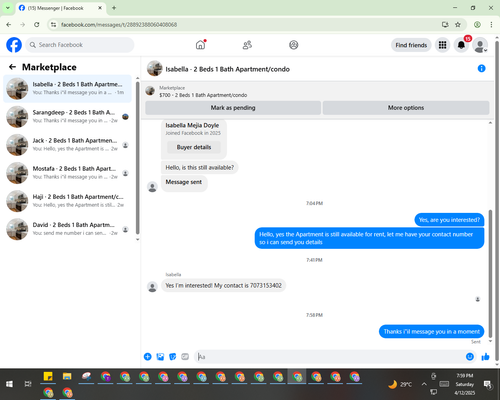Click the chat messages scrollbar
Screen dimensions: 500x400
point(490,273)
